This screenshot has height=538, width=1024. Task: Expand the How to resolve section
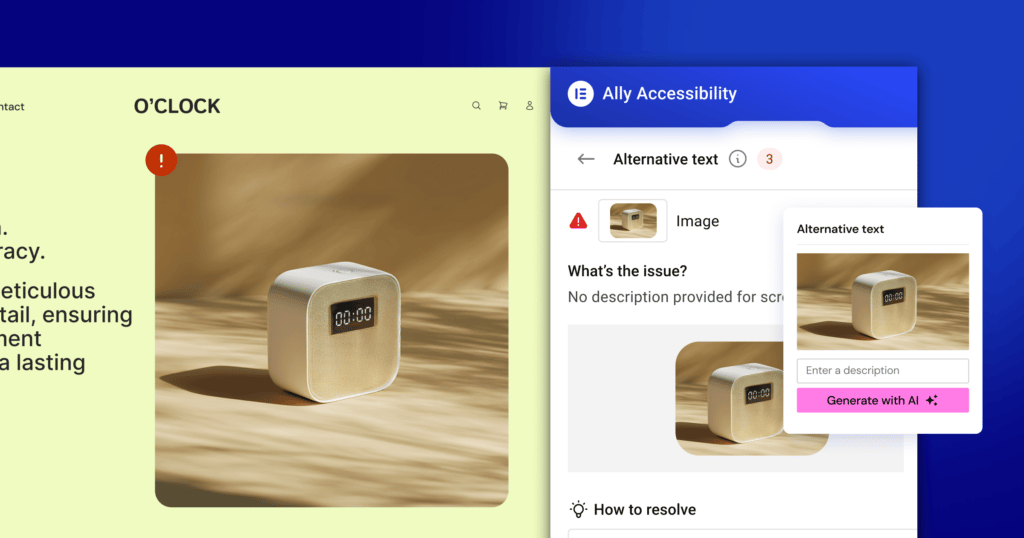point(644,509)
